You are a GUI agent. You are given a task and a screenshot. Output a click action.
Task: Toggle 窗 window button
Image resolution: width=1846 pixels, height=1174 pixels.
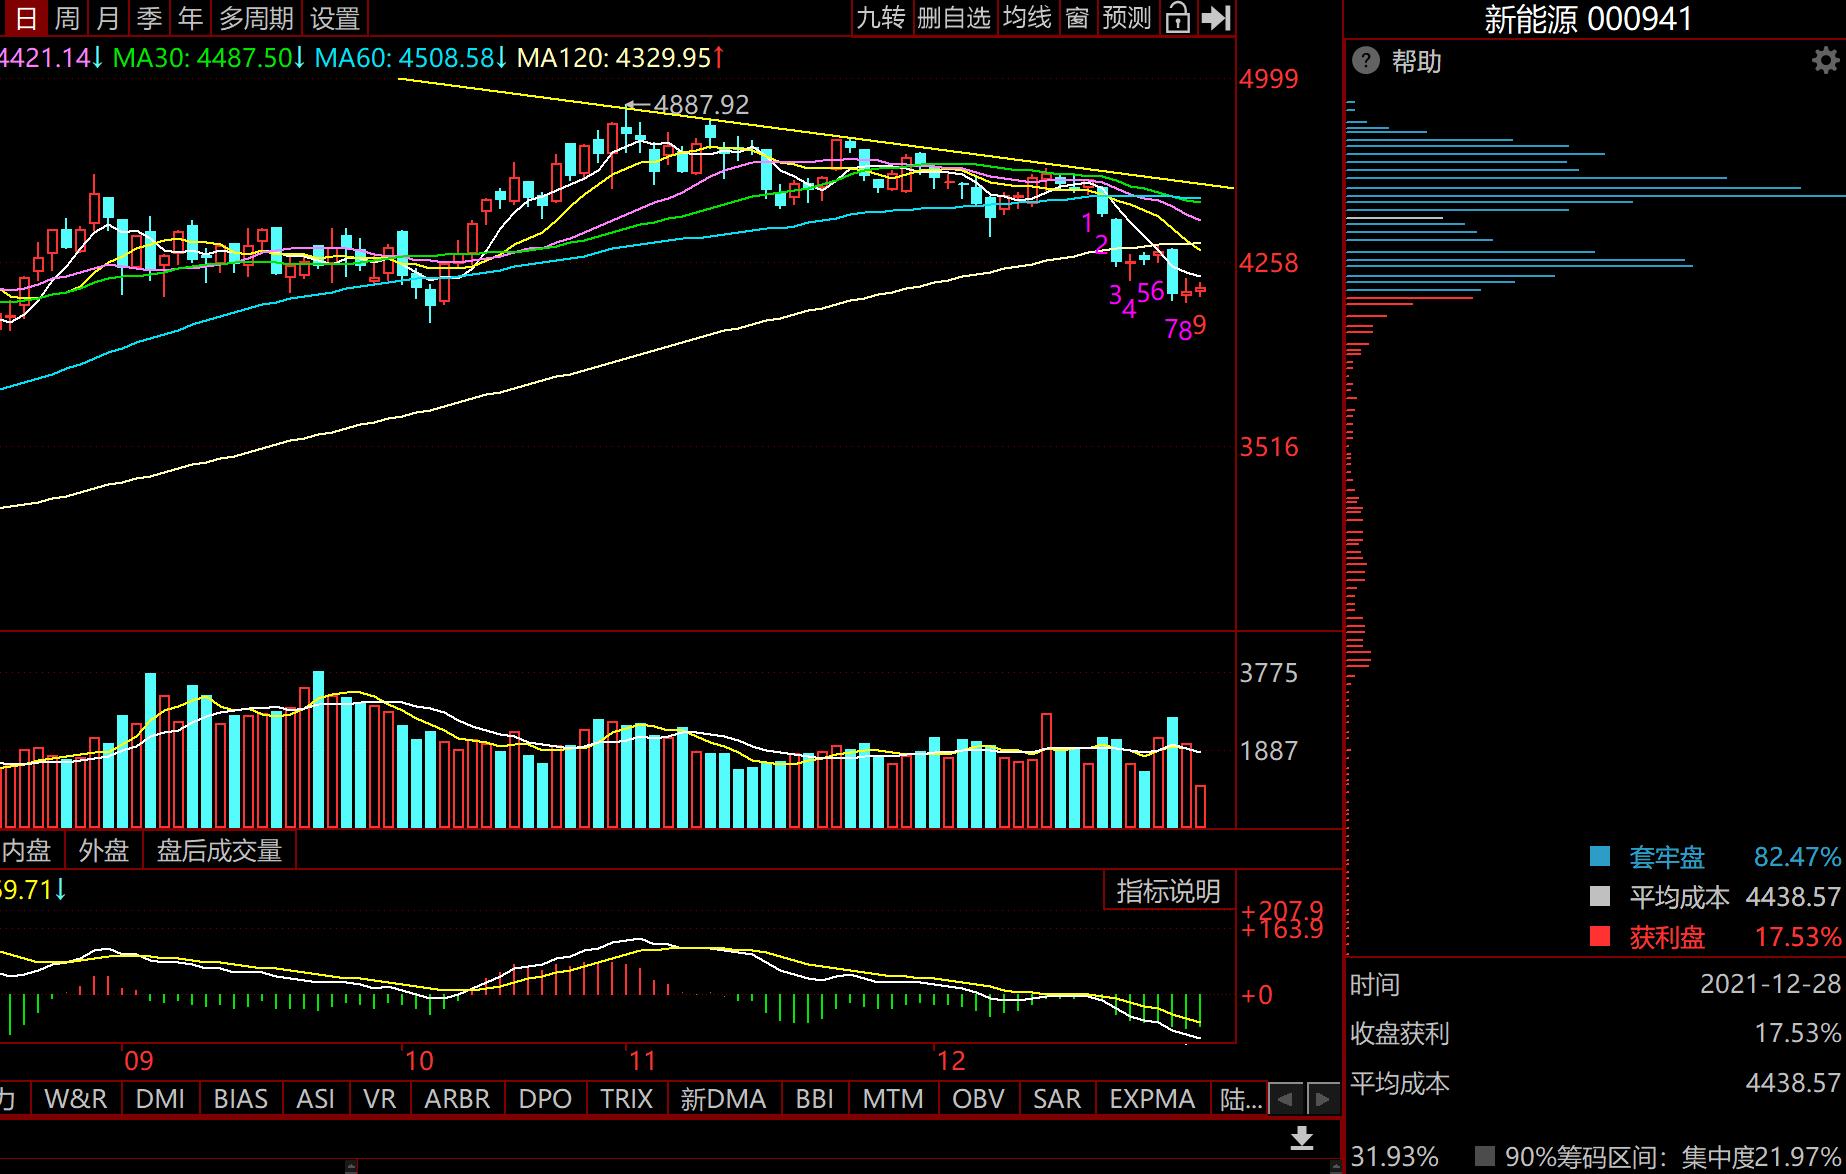pyautogui.click(x=1077, y=18)
